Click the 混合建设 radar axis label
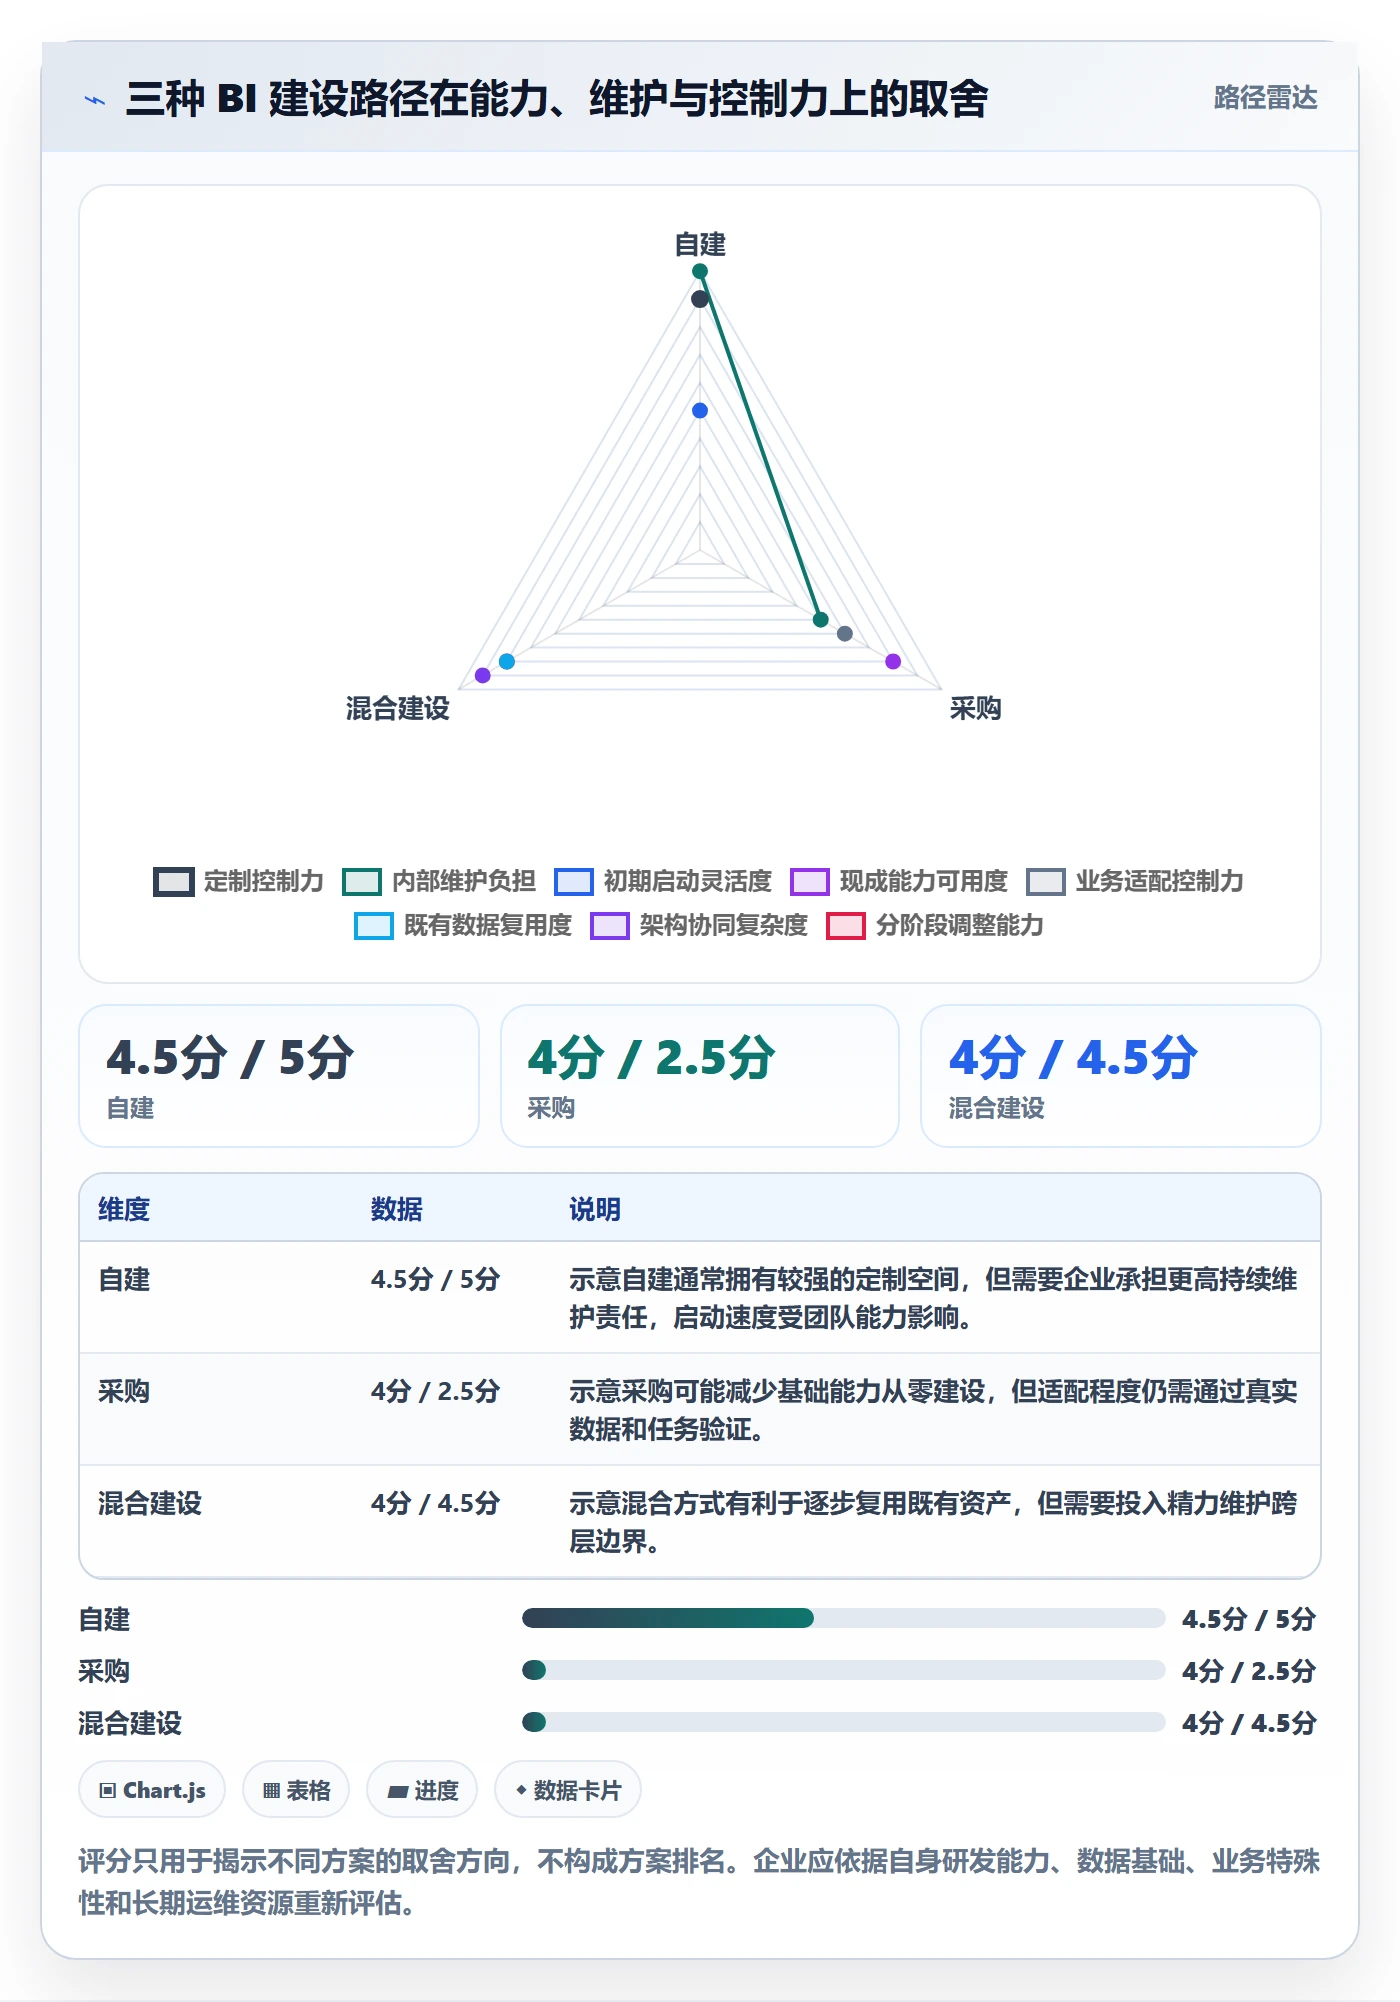Image resolution: width=1400 pixels, height=2002 pixels. point(398,708)
